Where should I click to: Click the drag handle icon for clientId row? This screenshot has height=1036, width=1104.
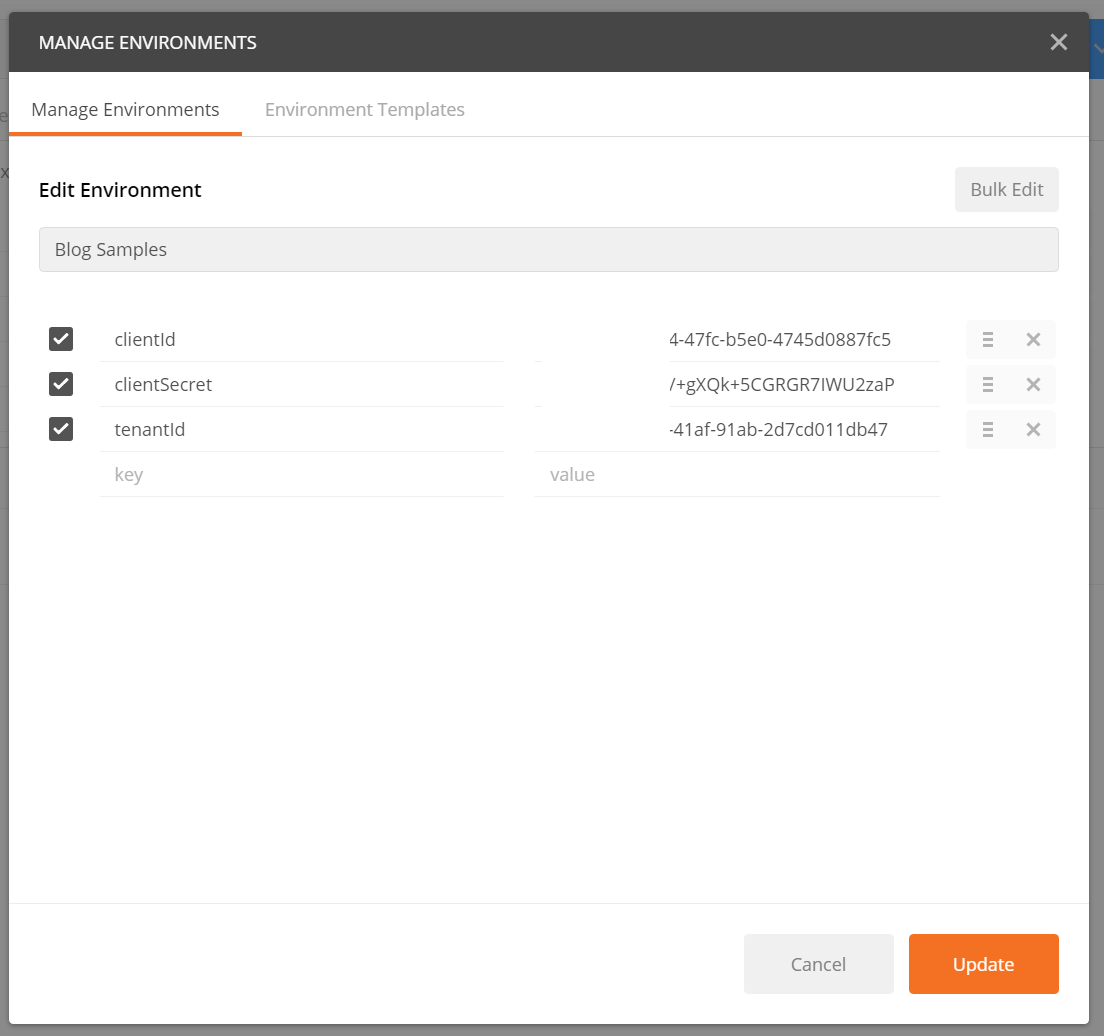coord(987,340)
